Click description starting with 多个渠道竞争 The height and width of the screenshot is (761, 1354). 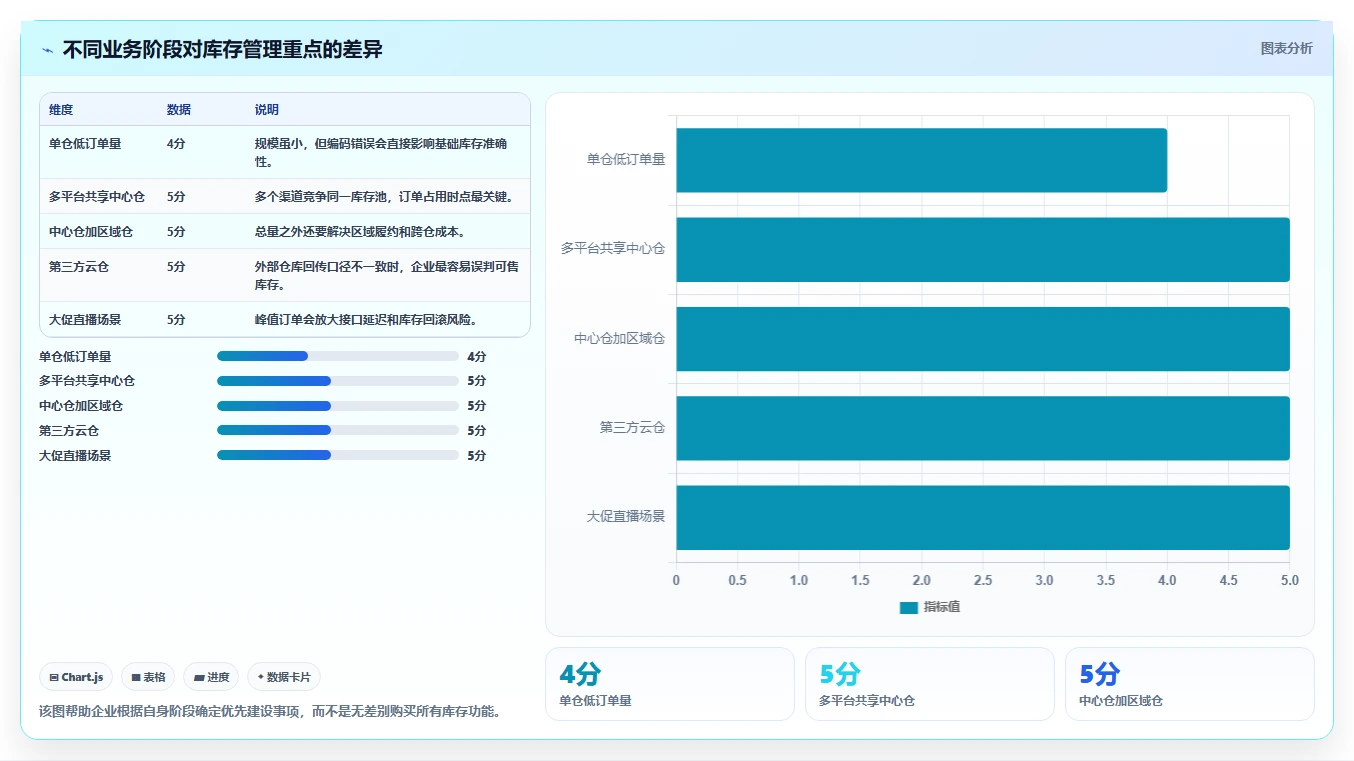pos(384,197)
